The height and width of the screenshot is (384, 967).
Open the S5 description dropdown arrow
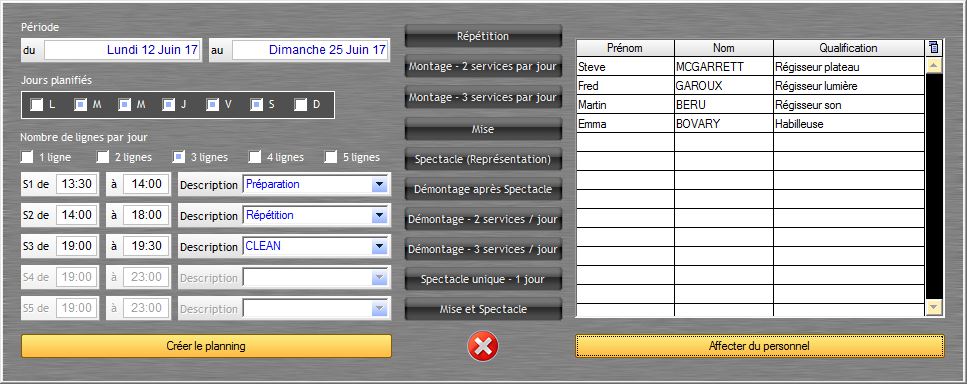coord(379,309)
